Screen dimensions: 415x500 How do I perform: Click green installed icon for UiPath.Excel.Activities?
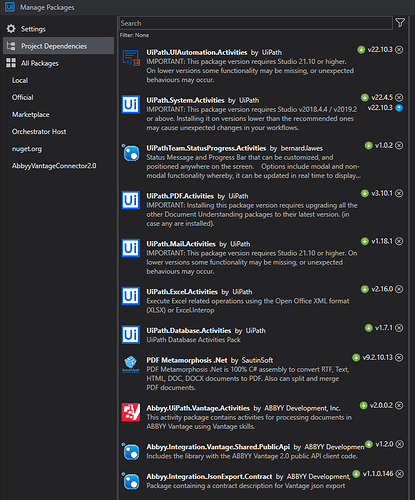(x=365, y=289)
